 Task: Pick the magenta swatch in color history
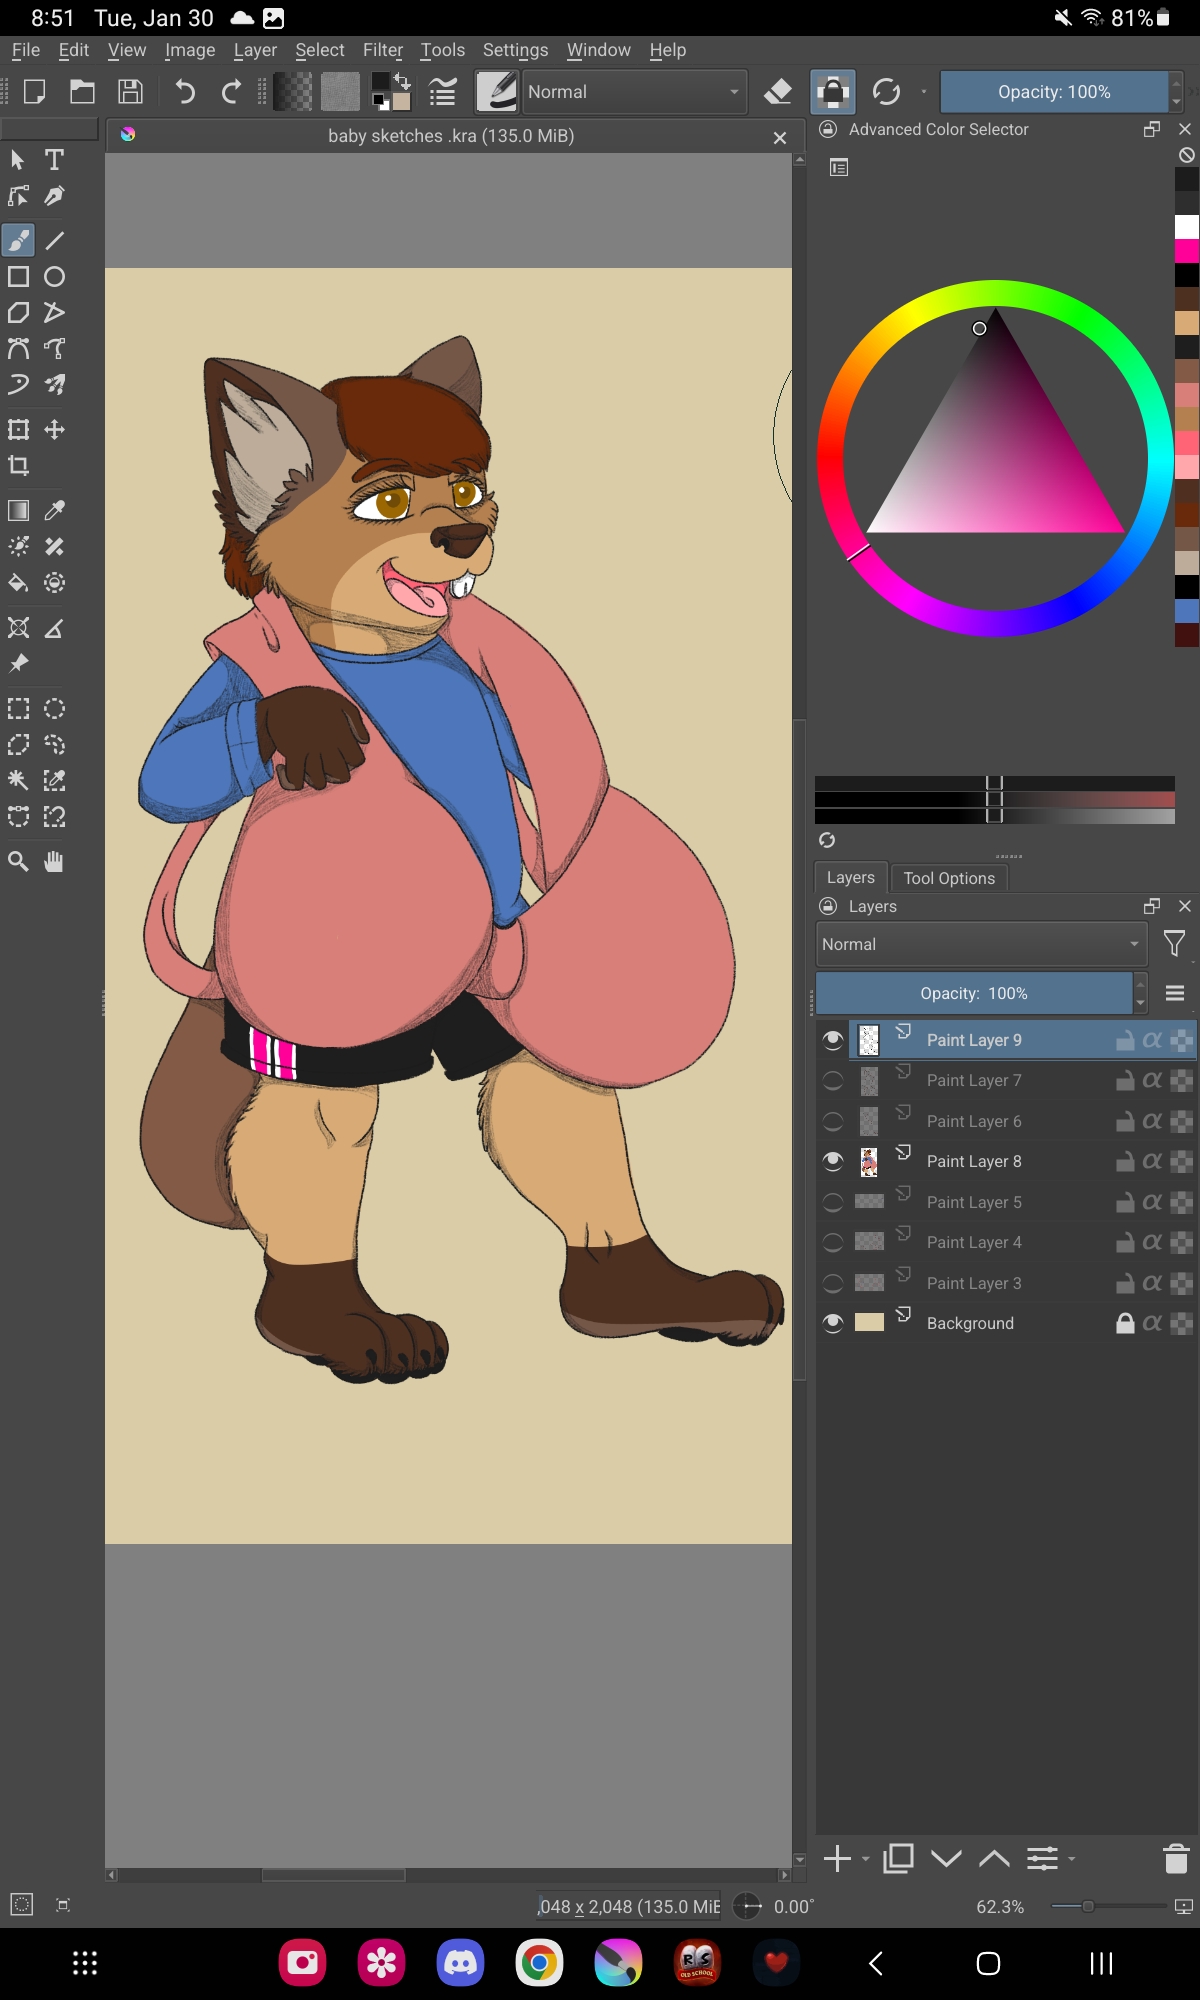[1187, 251]
